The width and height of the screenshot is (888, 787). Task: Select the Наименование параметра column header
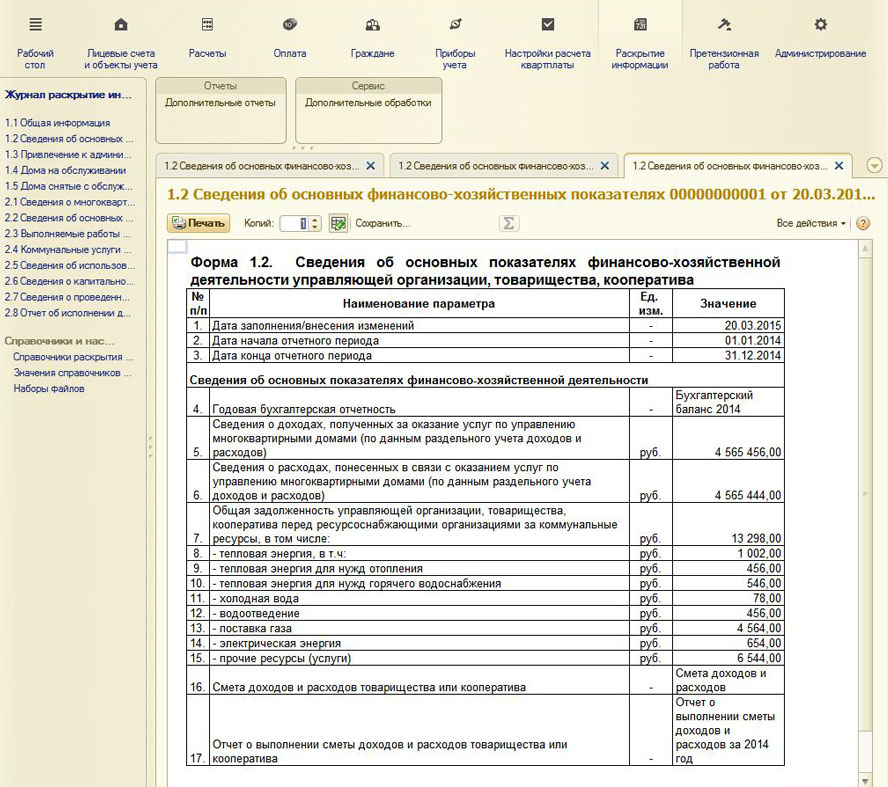tap(419, 303)
